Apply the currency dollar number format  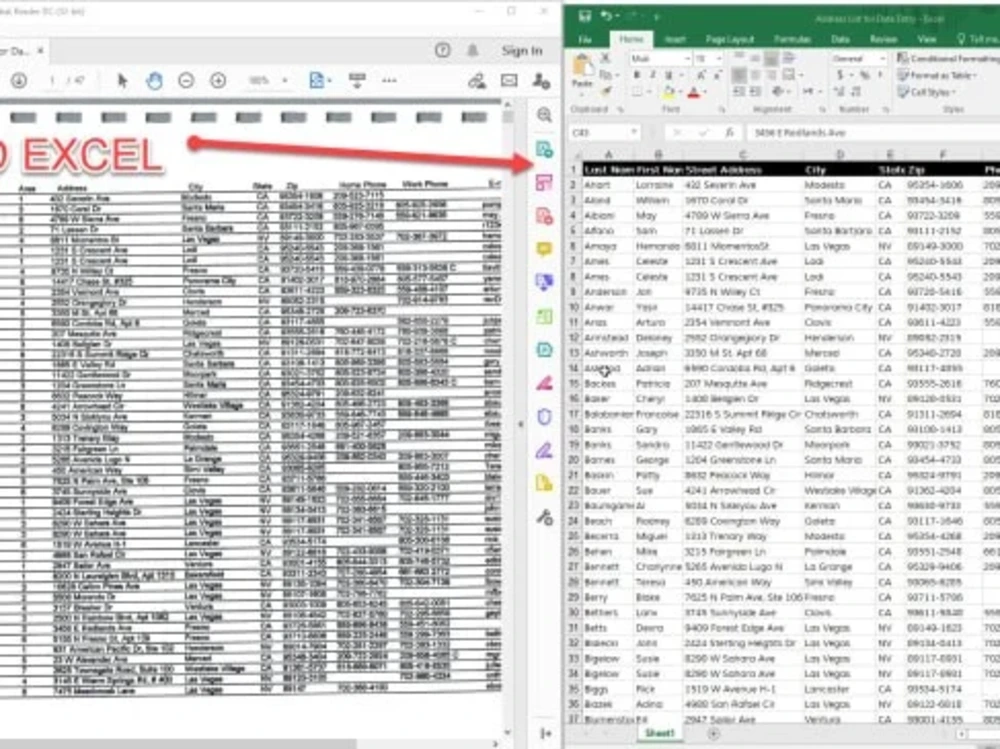click(x=841, y=75)
